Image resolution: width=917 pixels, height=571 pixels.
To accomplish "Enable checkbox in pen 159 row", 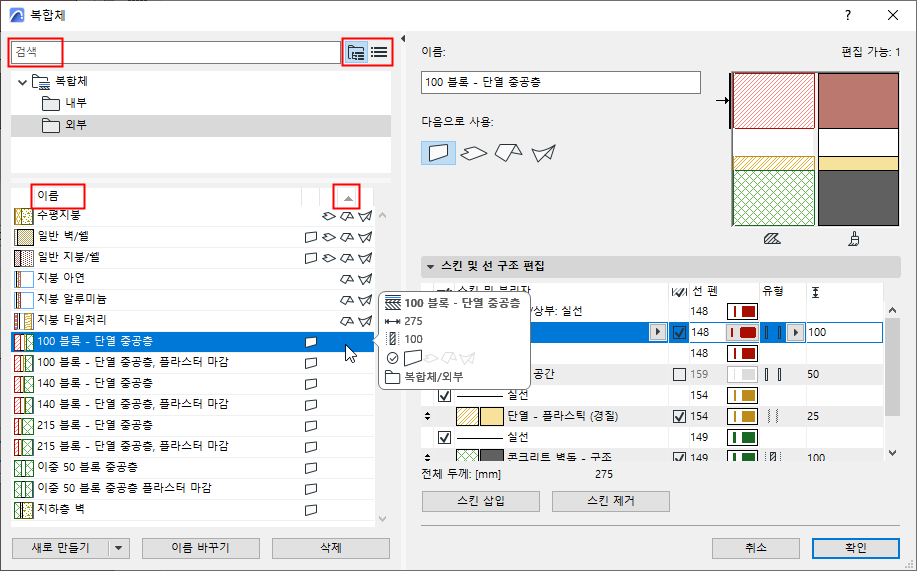I will click(679, 374).
